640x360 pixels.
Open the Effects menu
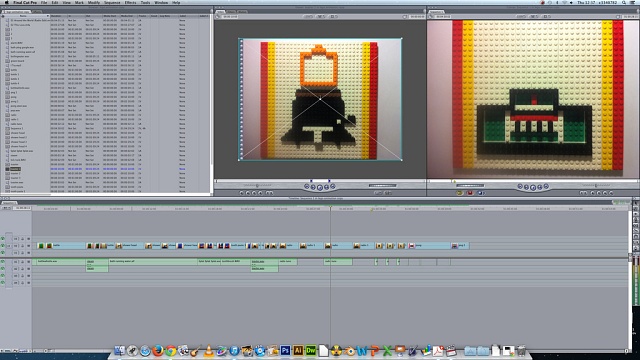pos(131,2)
